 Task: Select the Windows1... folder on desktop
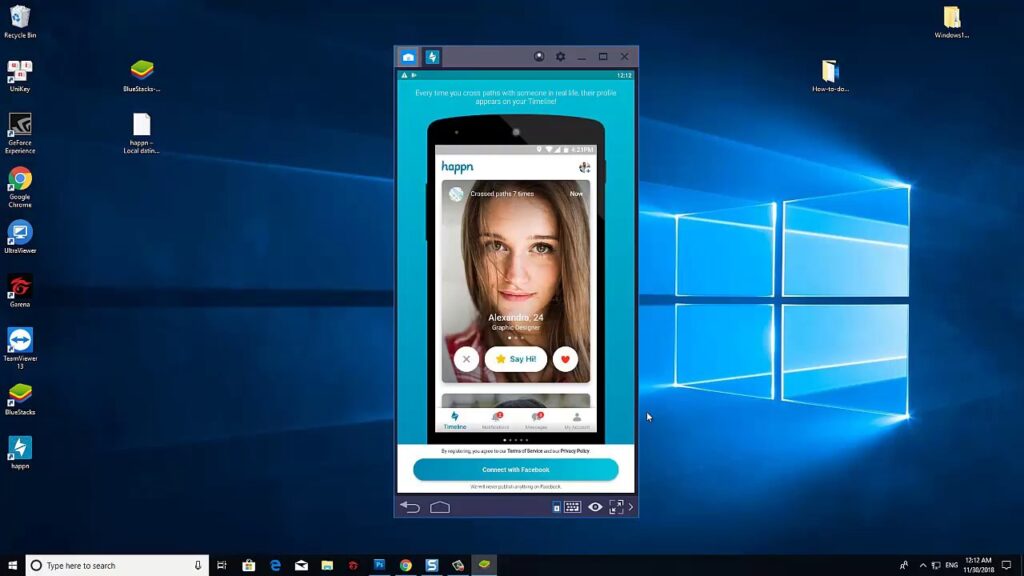click(x=952, y=22)
